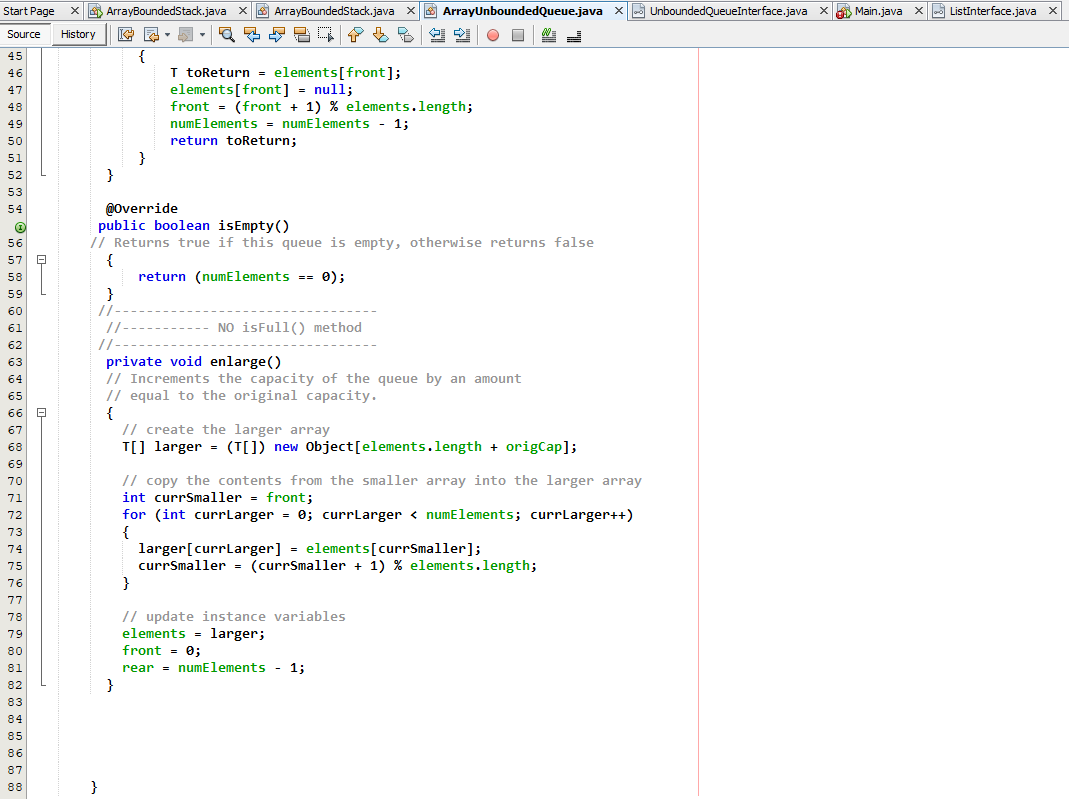Click 'elements[front] = null;' line

click(262, 89)
